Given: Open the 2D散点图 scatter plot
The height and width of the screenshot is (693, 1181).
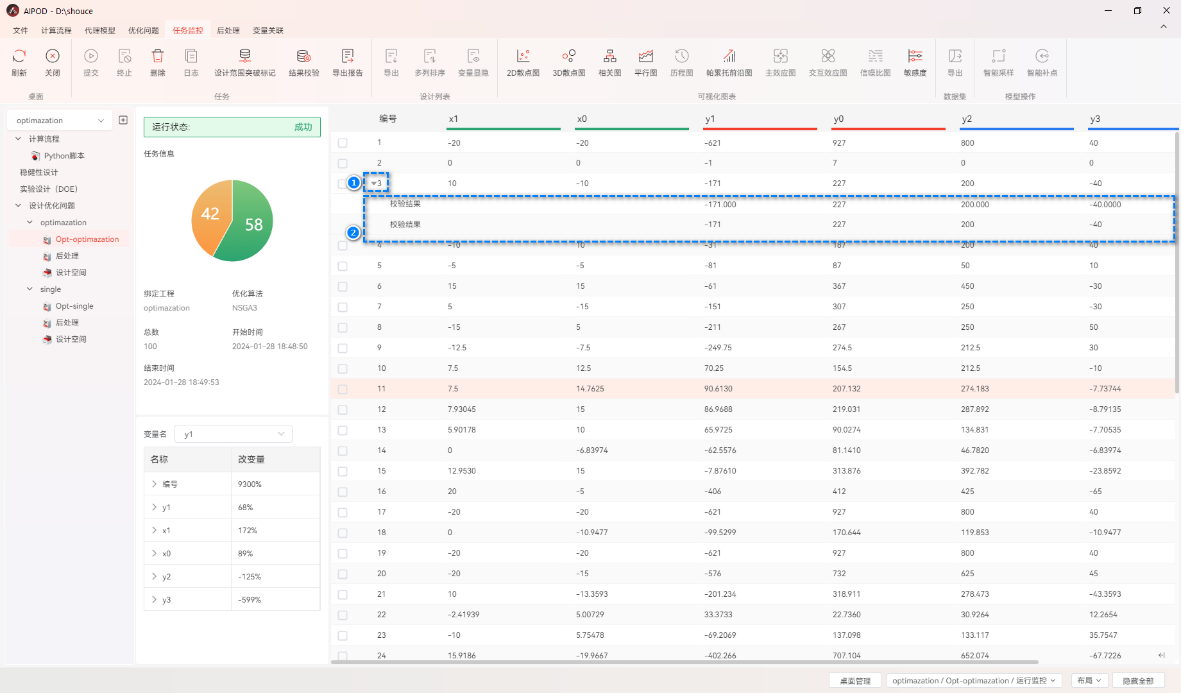Looking at the screenshot, I should pyautogui.click(x=522, y=57).
